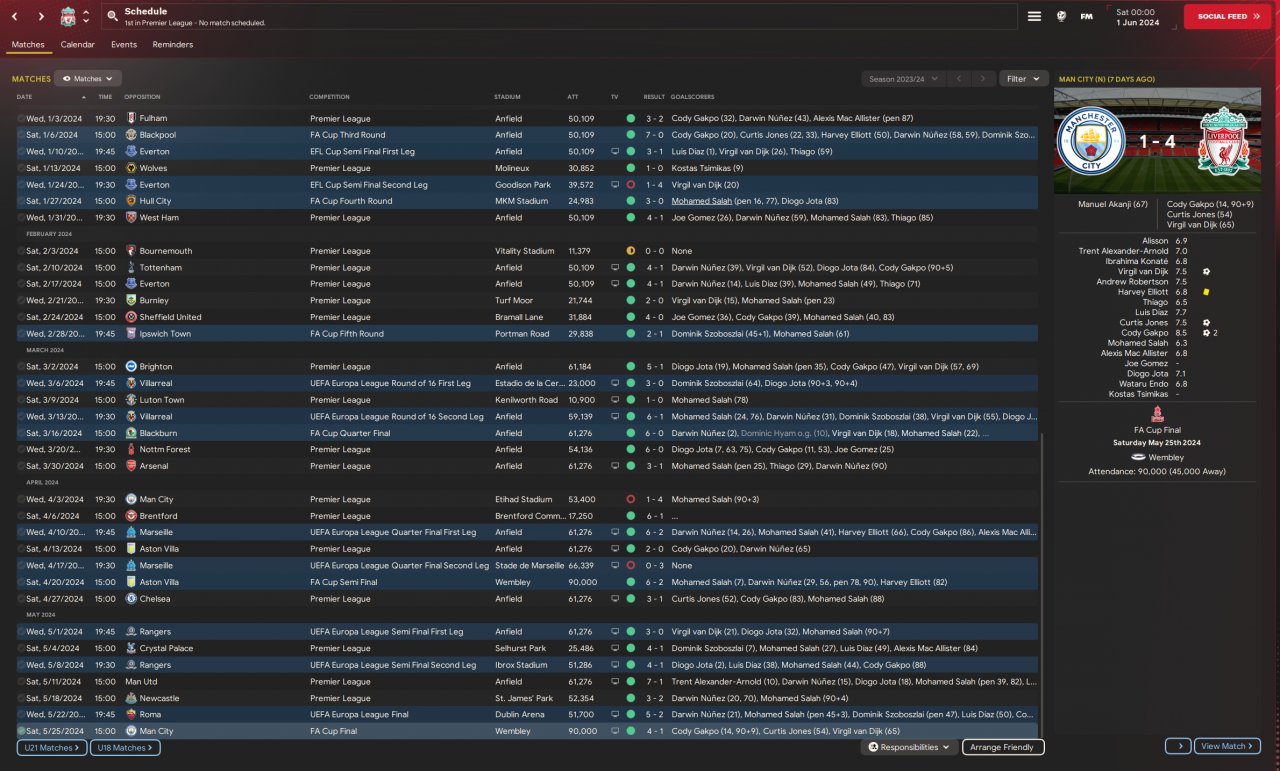The width and height of the screenshot is (1280, 771).
Task: Expand the Filter dropdown
Action: 1022,78
